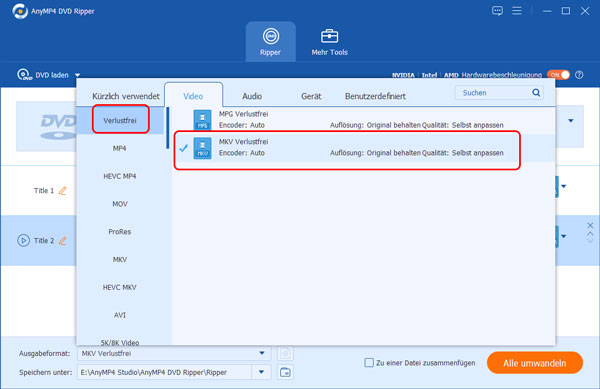Enable Zu einer Datei zusammenfügen checkbox
This screenshot has height=389, width=600.
[x=369, y=363]
